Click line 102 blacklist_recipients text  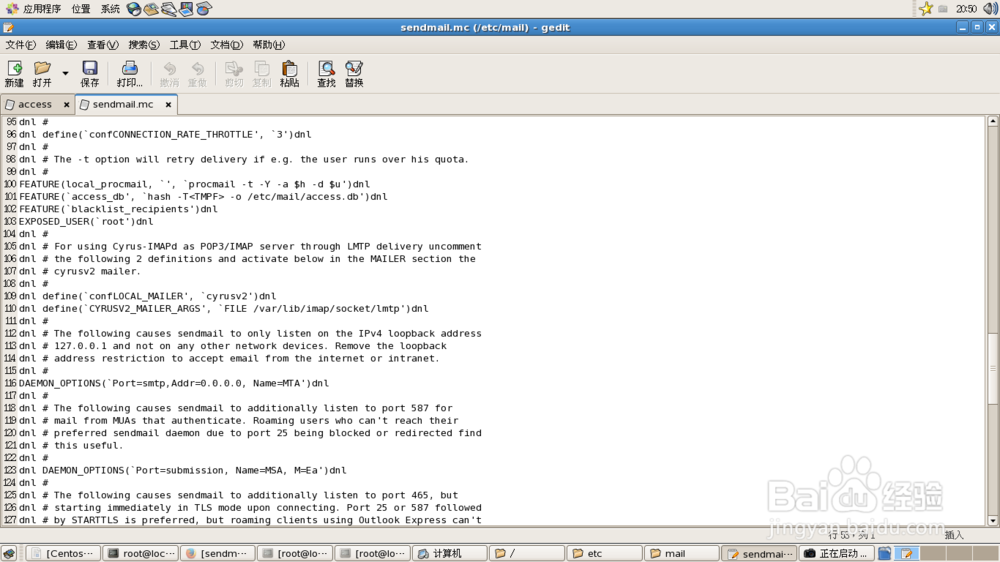tap(118, 209)
